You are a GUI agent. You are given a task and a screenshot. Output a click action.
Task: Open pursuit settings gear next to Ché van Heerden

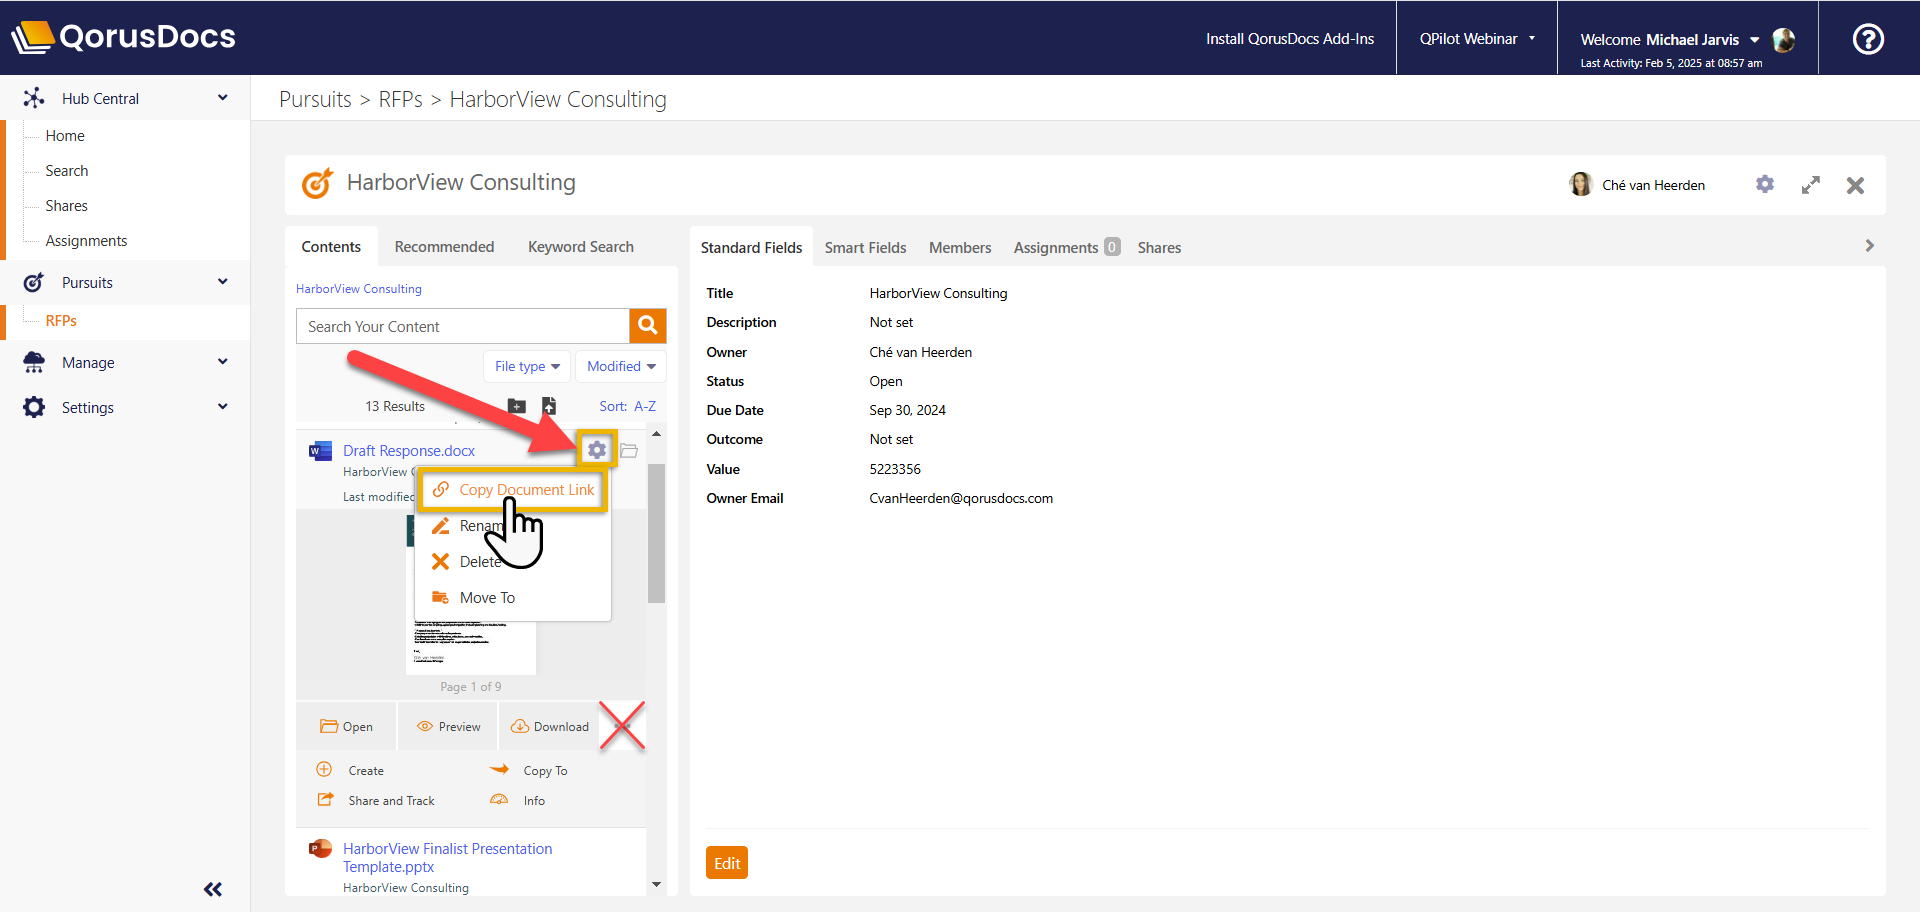[x=1765, y=184]
